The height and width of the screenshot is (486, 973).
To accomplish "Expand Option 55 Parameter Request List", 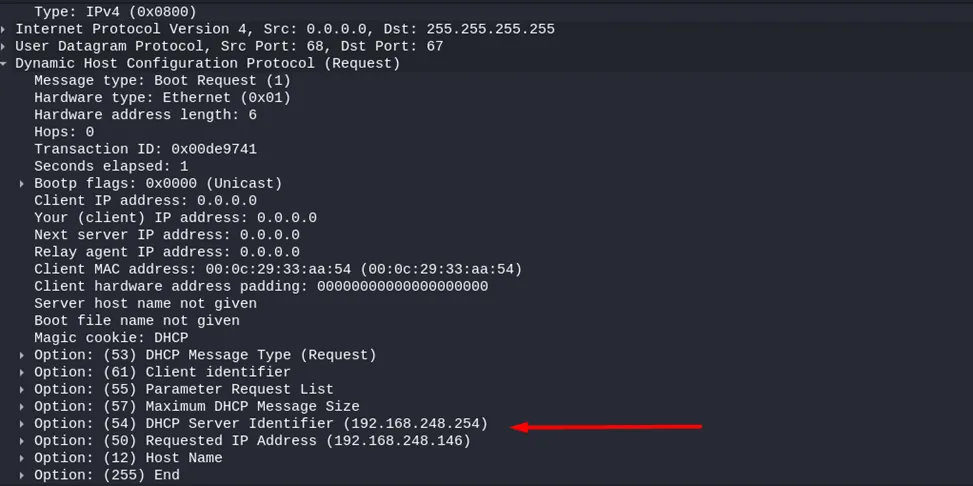I will pyautogui.click(x=22, y=389).
